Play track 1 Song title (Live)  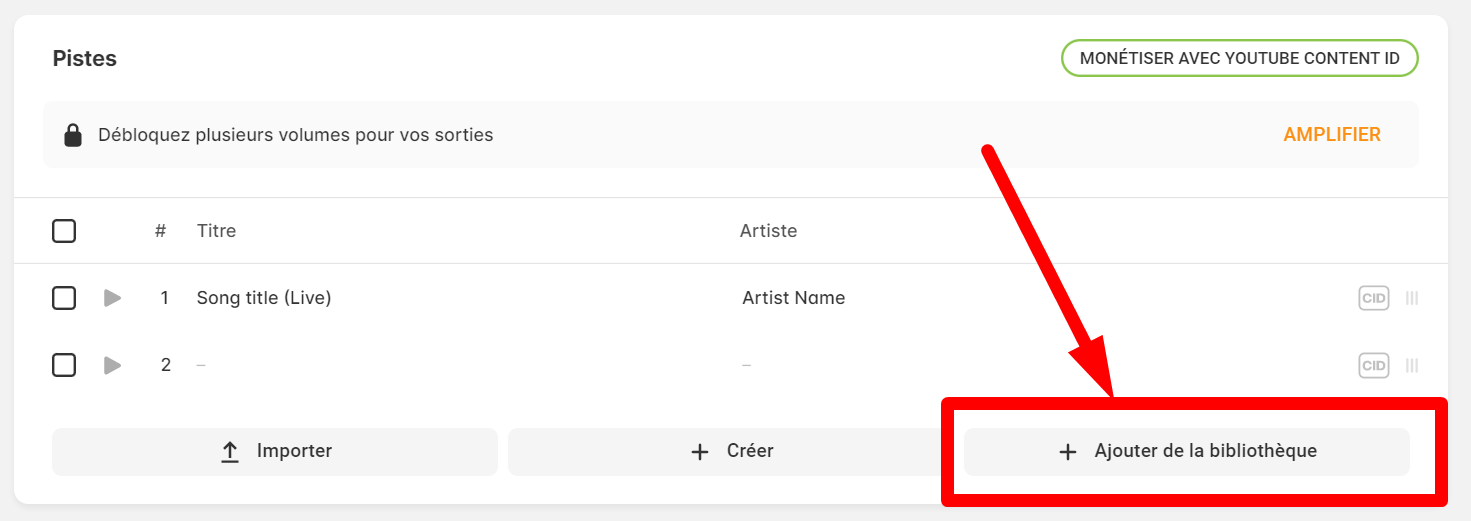tap(112, 298)
